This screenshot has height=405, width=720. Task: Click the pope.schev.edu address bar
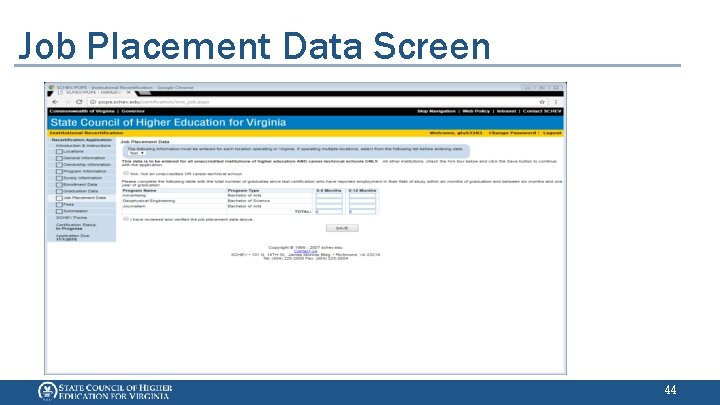317,102
